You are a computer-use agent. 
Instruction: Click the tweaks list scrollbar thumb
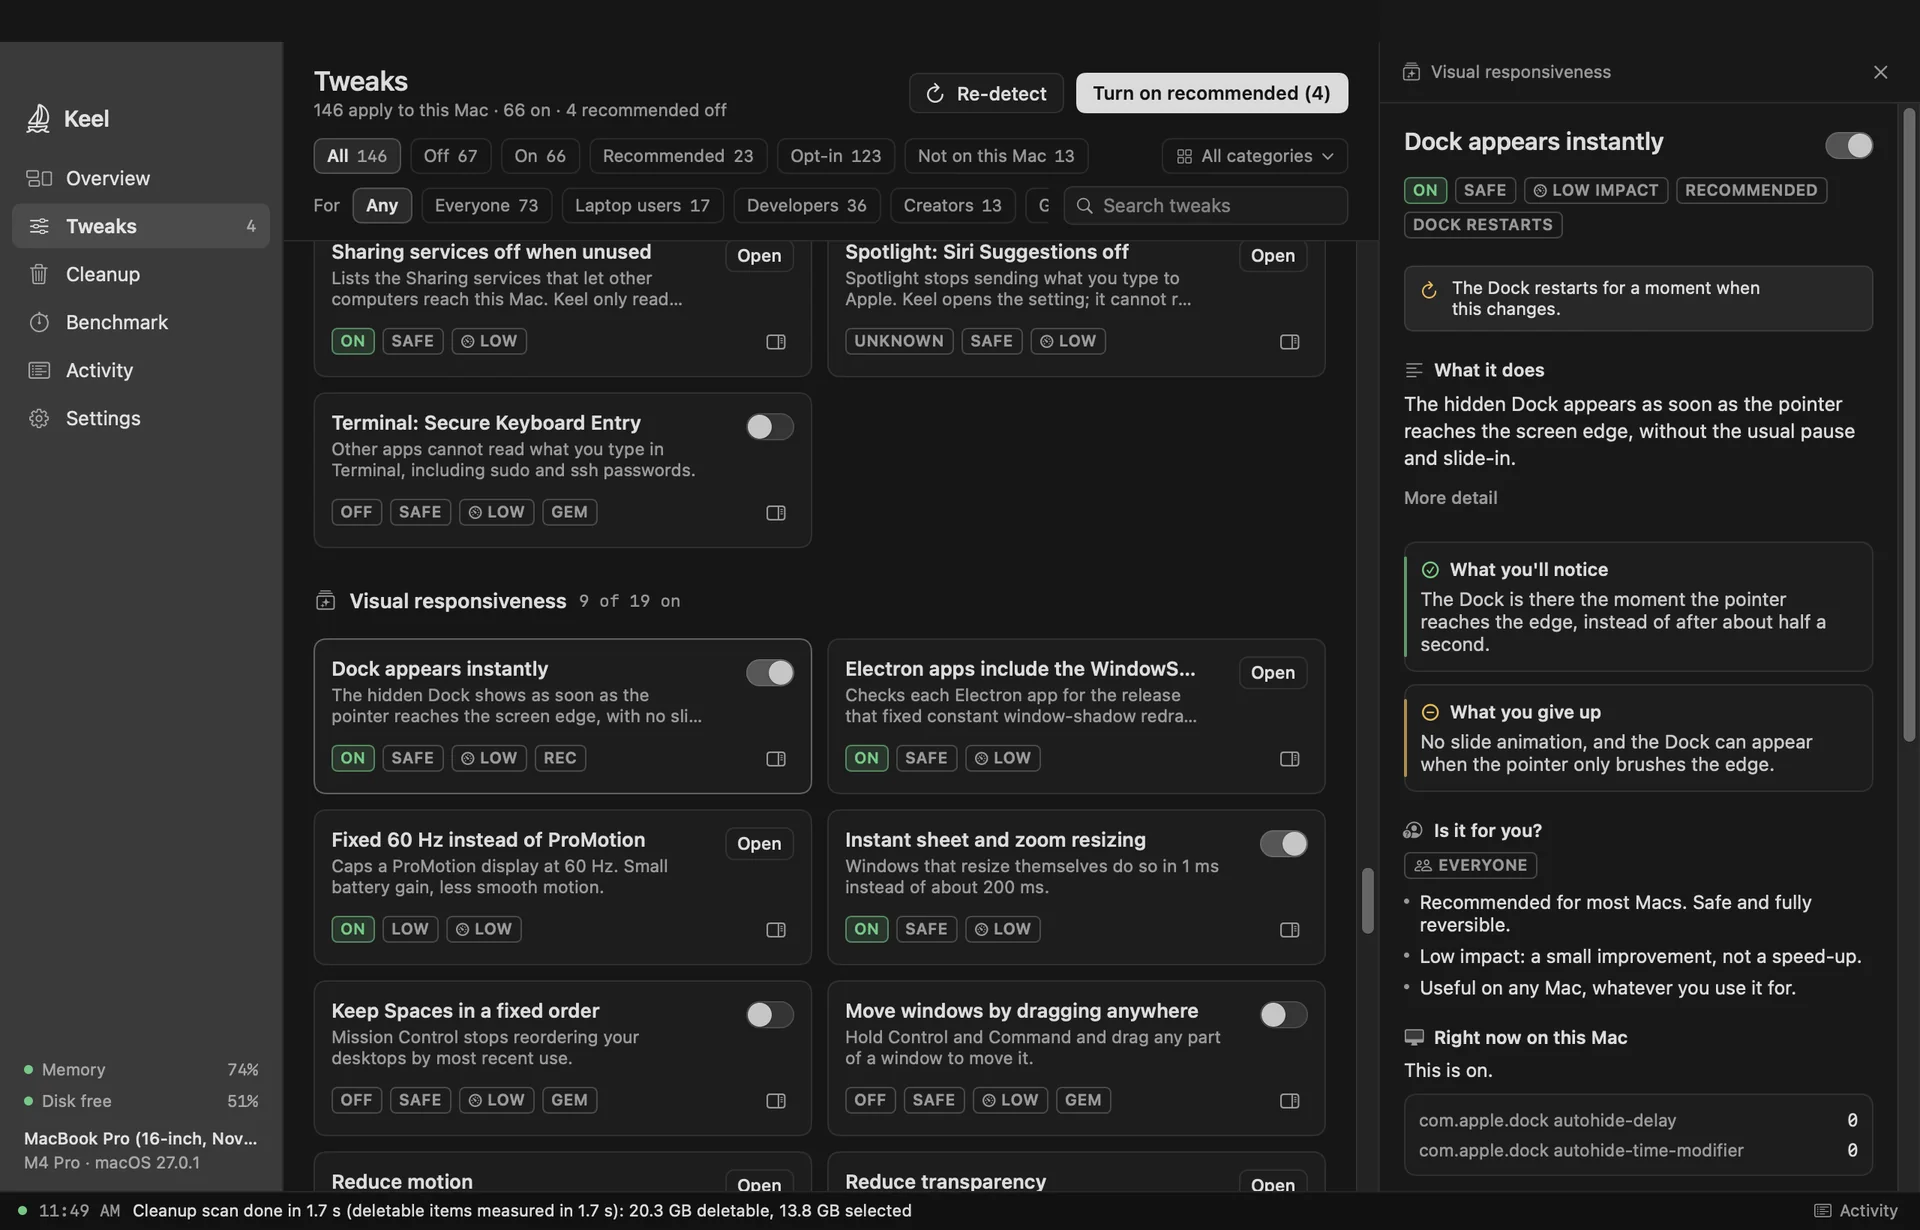pos(1367,900)
